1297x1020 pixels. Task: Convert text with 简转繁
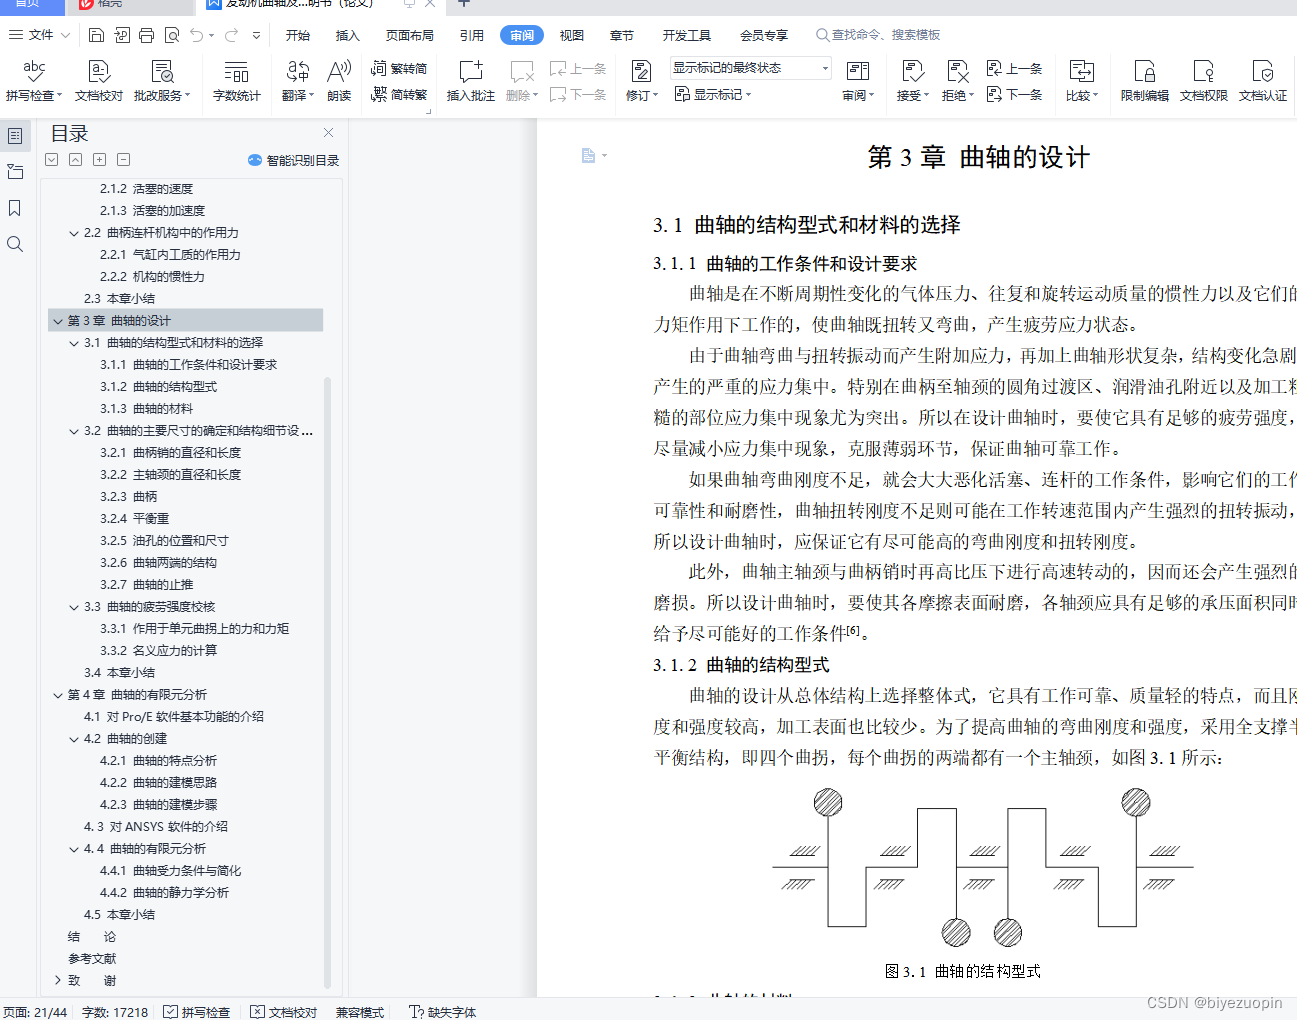398,95
